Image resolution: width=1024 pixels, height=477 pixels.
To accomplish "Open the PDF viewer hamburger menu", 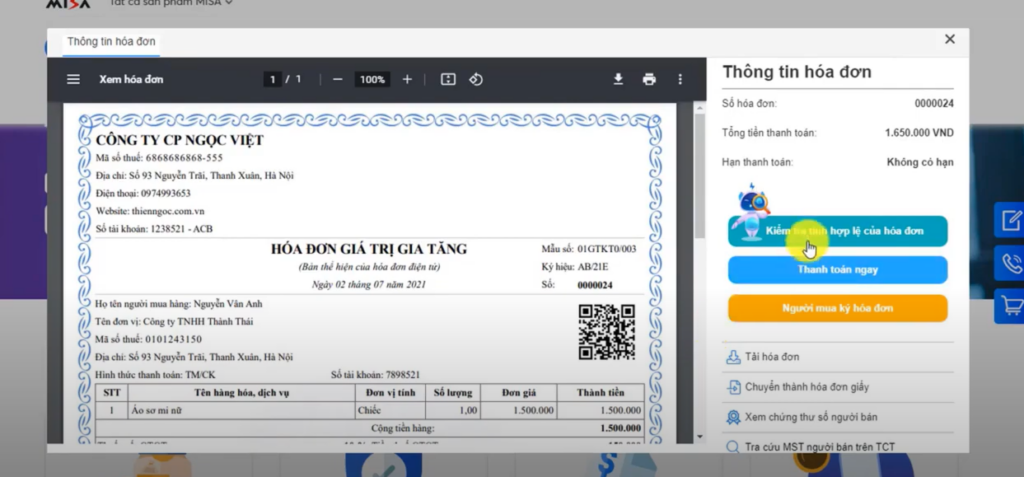I will (73, 79).
